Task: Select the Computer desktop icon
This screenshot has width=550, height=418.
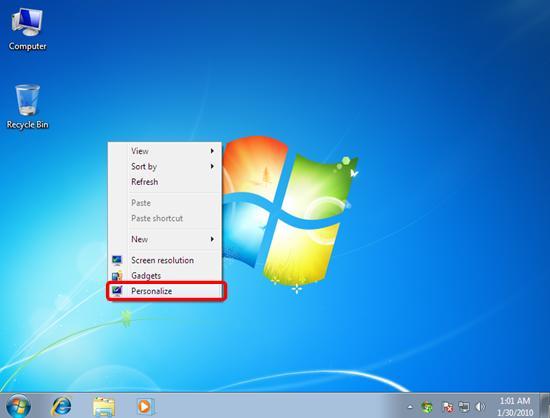Action: (27, 29)
